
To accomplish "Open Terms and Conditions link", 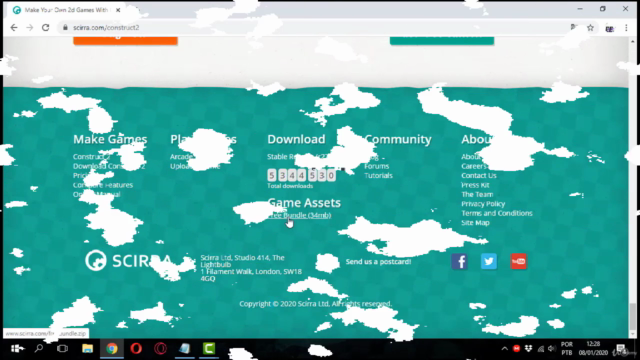I will pos(497,213).
